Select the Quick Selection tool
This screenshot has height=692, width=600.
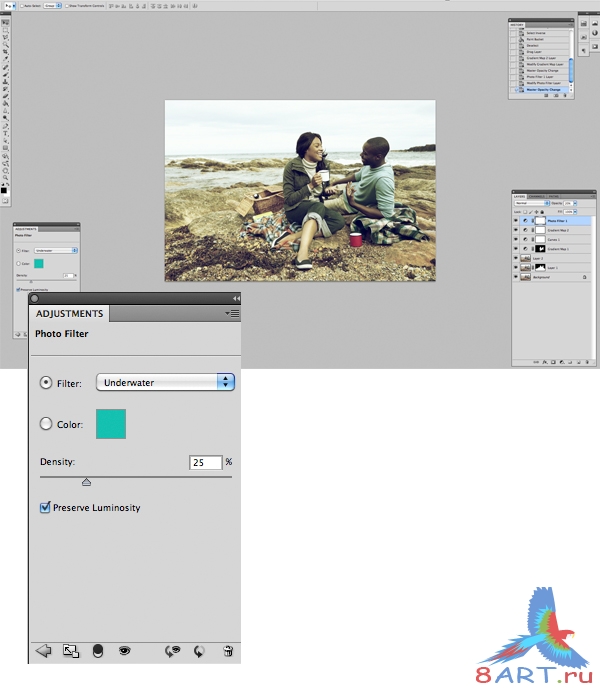[x=5, y=44]
